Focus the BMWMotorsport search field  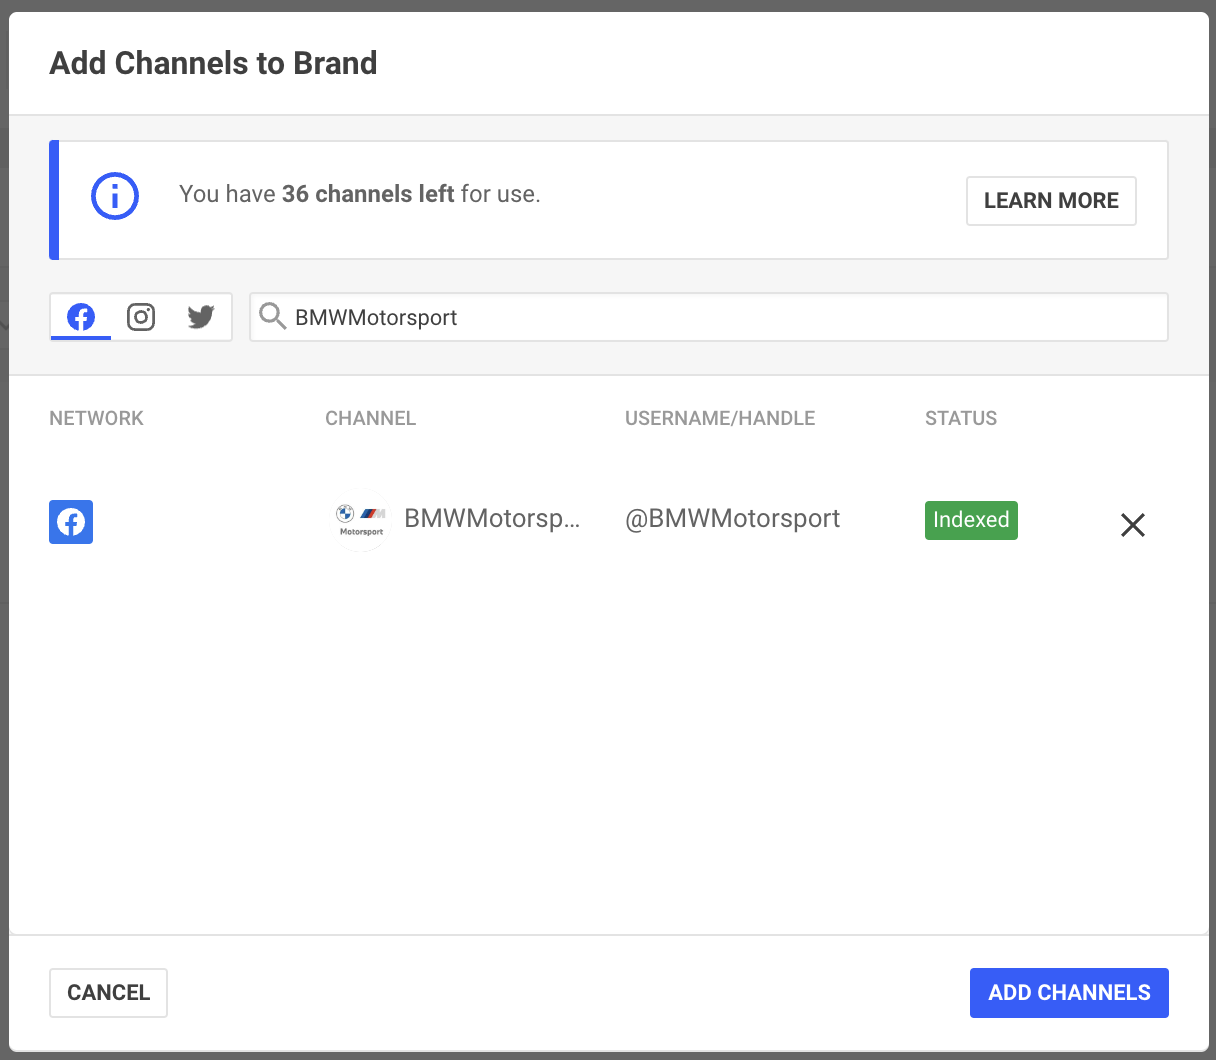click(x=709, y=317)
